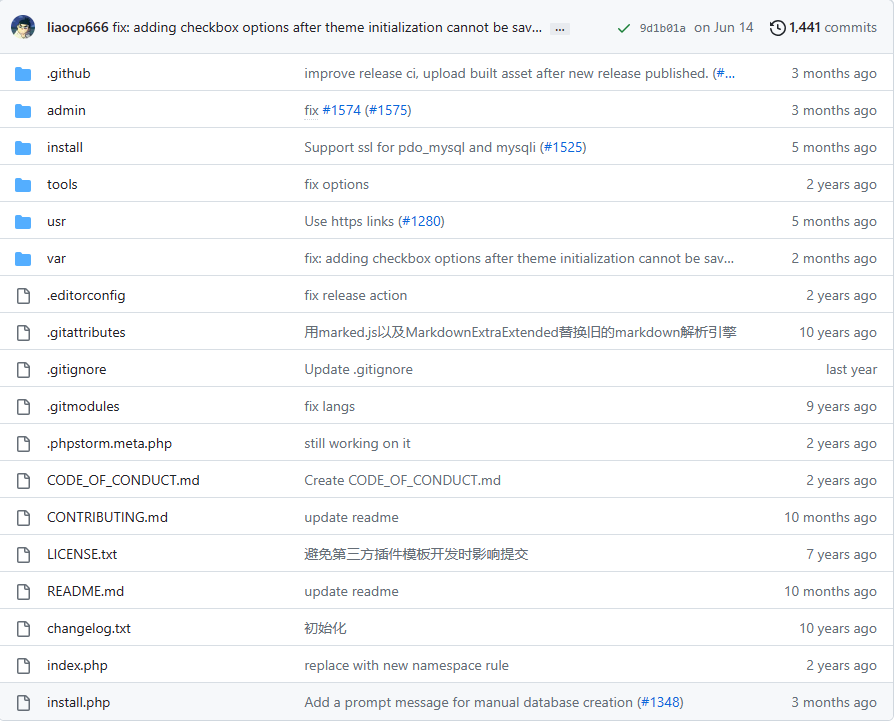Screen dimensions: 894x724
Task: Open commit hash 9d1b01a
Action: point(663,28)
